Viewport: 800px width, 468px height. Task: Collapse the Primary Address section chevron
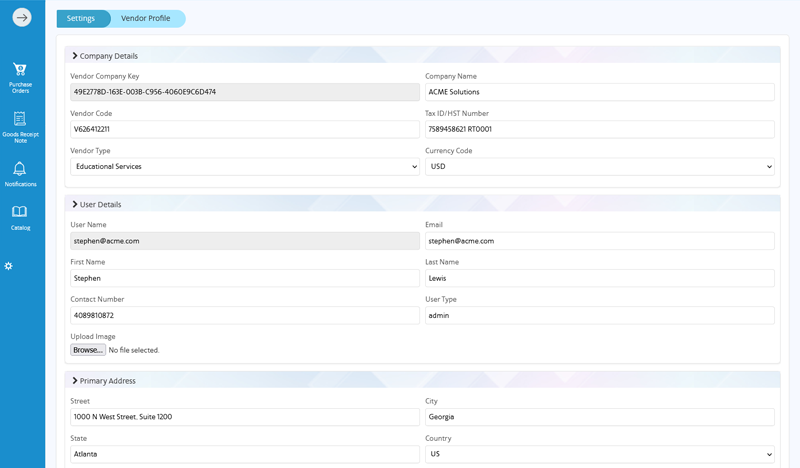coord(75,381)
